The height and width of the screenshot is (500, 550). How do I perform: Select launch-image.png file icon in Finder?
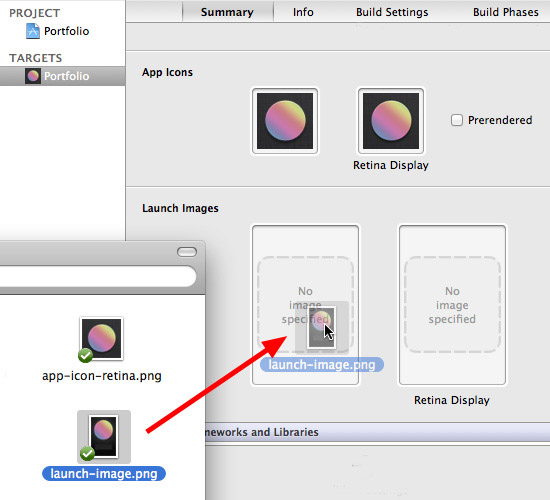(x=104, y=437)
